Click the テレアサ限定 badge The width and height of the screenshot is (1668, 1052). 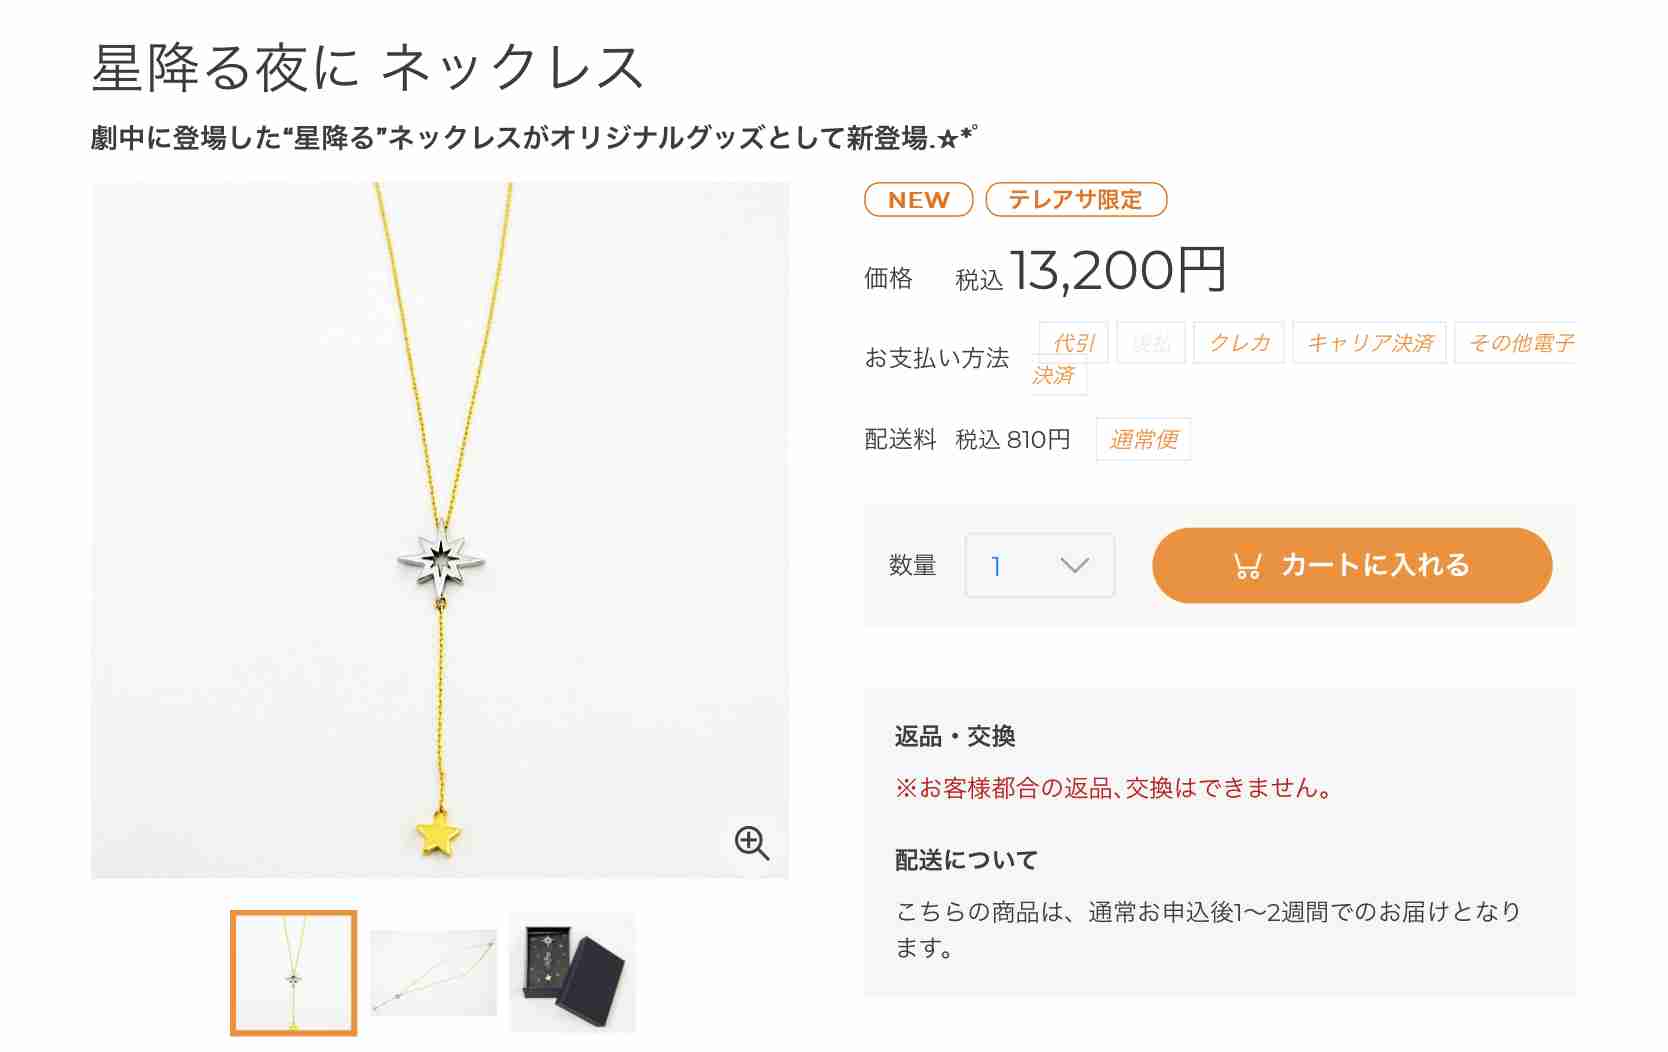(x=1076, y=200)
